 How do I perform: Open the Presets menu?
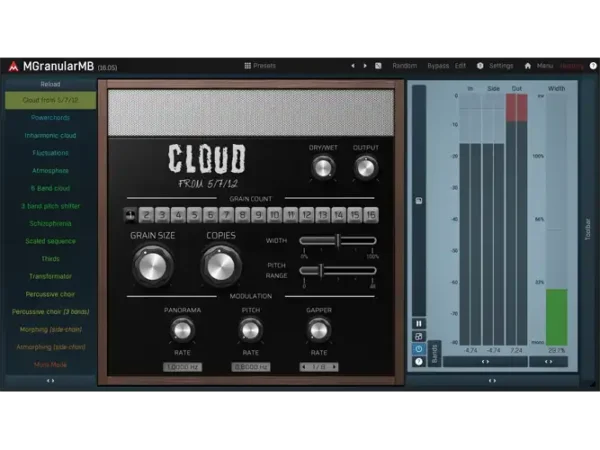tap(264, 66)
